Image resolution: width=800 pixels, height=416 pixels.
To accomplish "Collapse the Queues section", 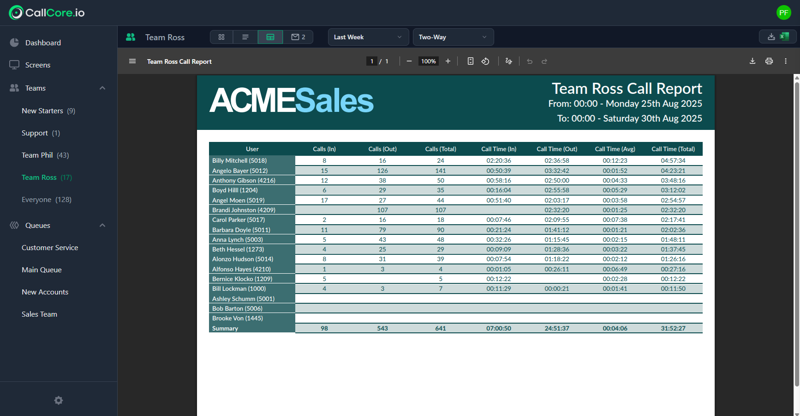I will (x=102, y=226).
